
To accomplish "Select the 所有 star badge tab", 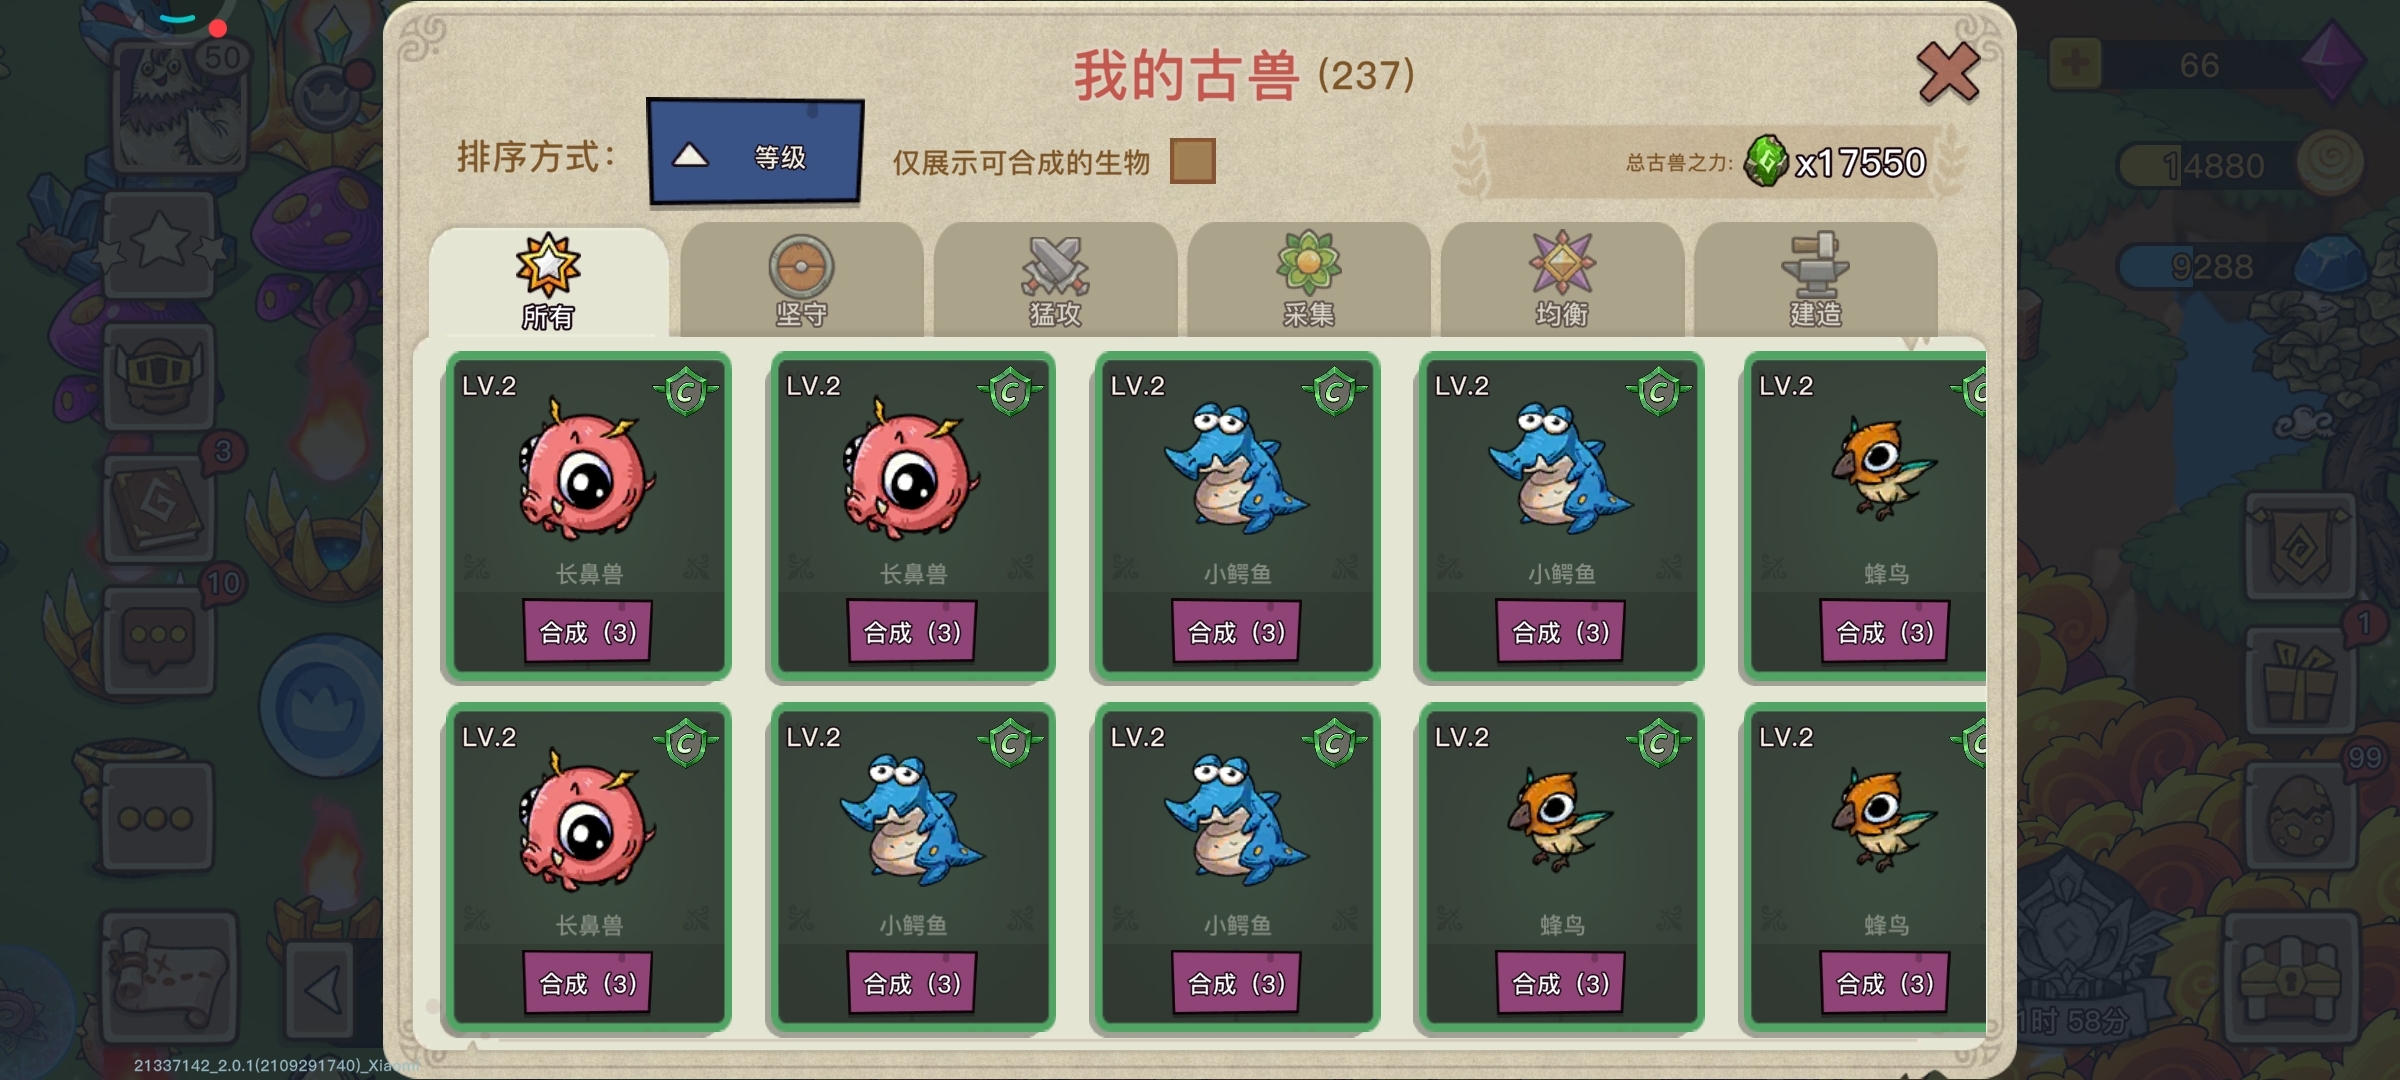I will (548, 281).
